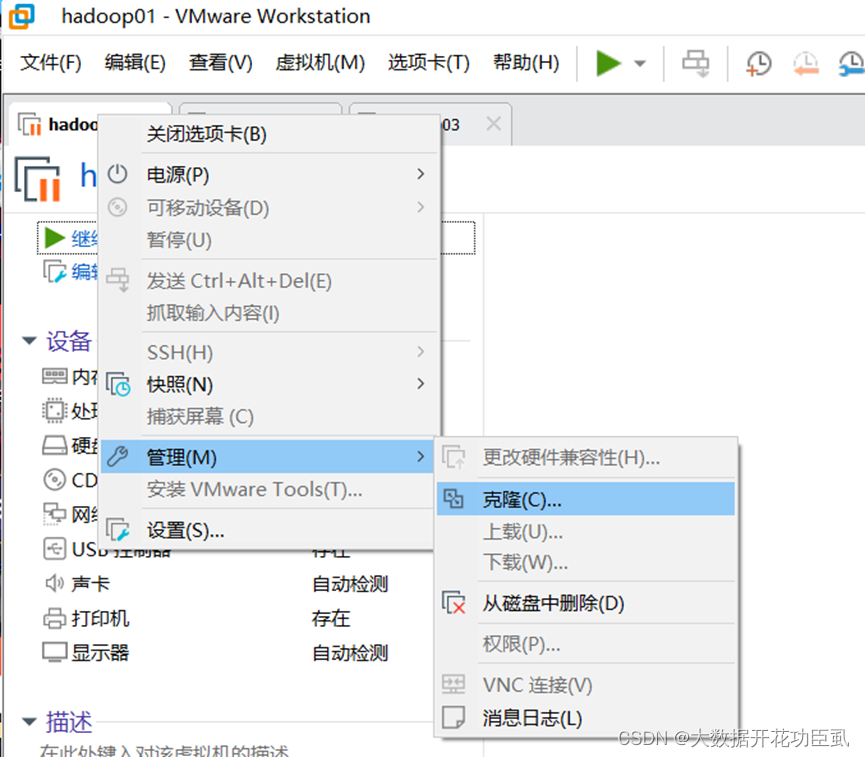
Task: Click the CD/DVD drive icon in 设备 list
Action: click(55, 480)
